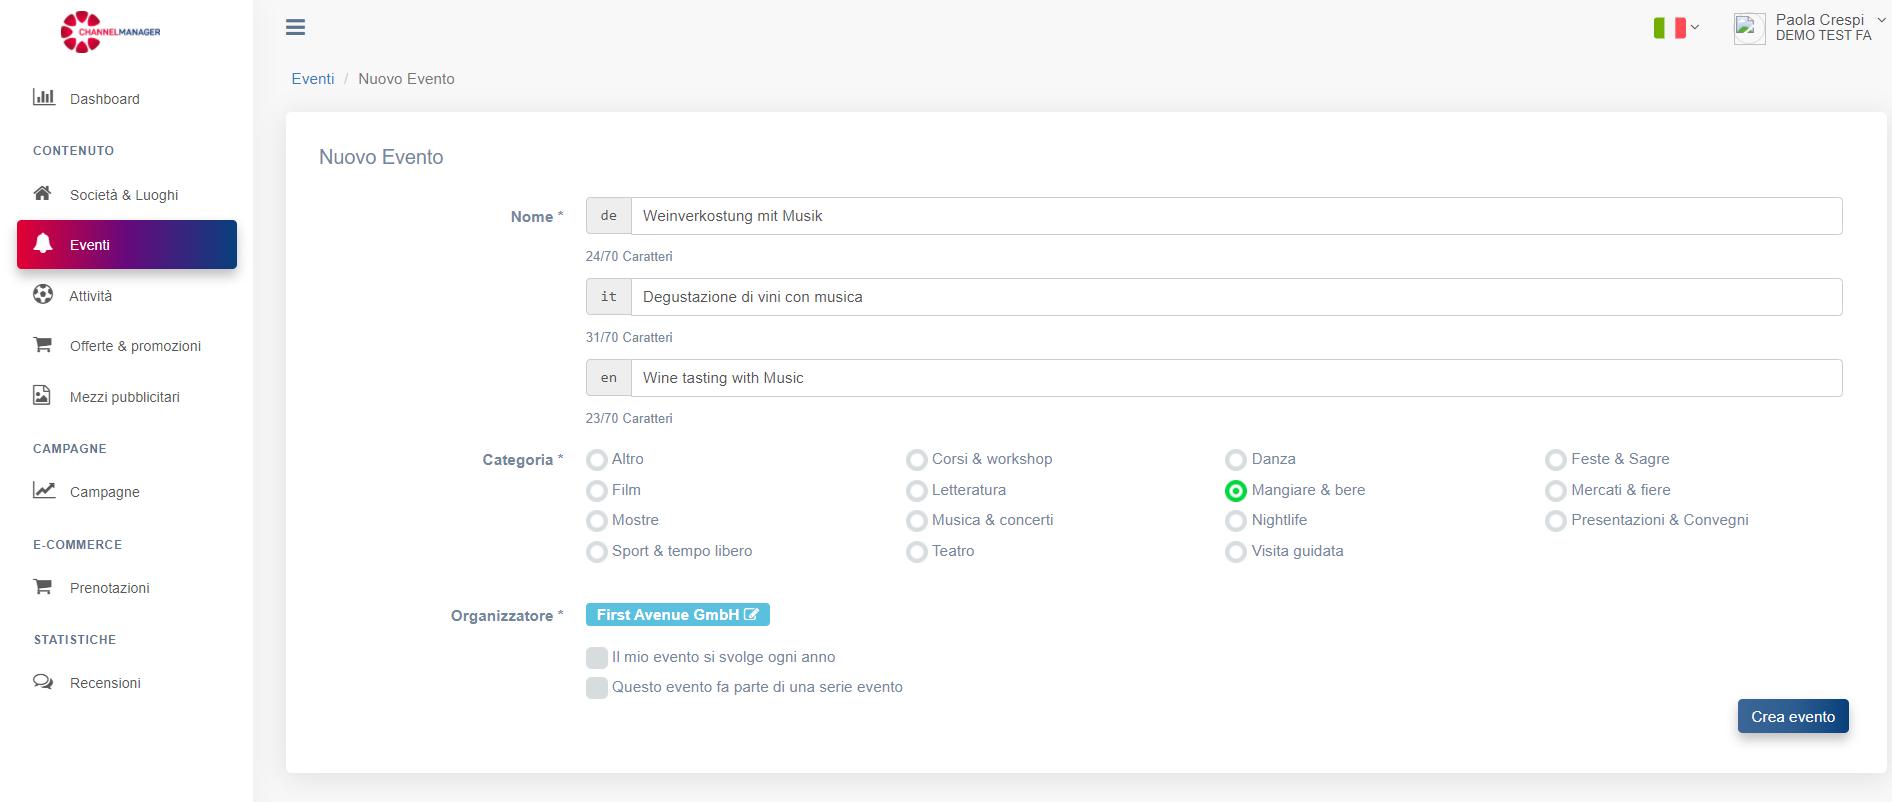Check 'Questo evento fa parte di una serie evento'
The width and height of the screenshot is (1892, 802).
tap(597, 688)
